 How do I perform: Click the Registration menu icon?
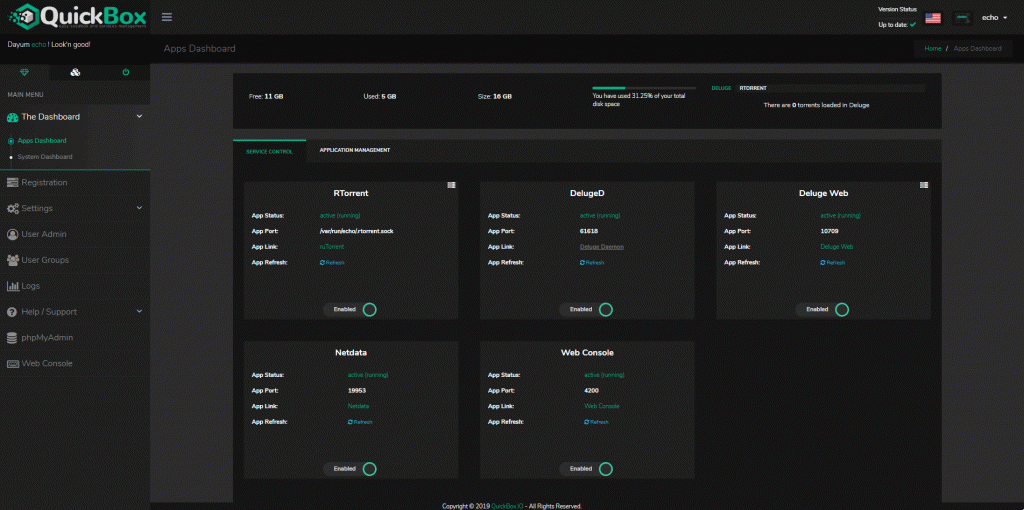12,182
